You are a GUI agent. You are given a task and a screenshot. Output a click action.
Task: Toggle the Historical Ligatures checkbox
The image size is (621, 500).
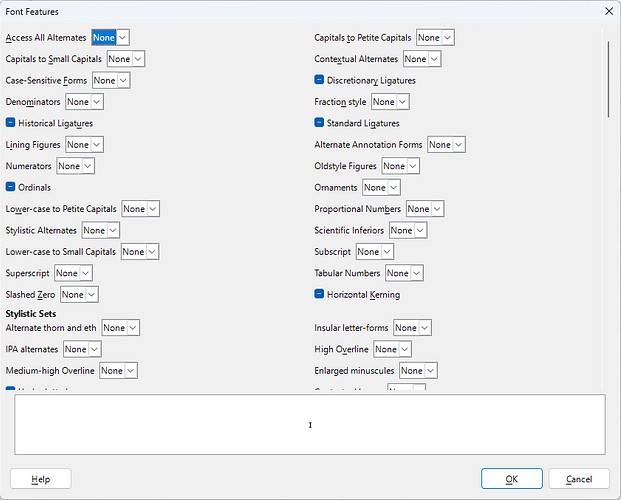click(11, 123)
